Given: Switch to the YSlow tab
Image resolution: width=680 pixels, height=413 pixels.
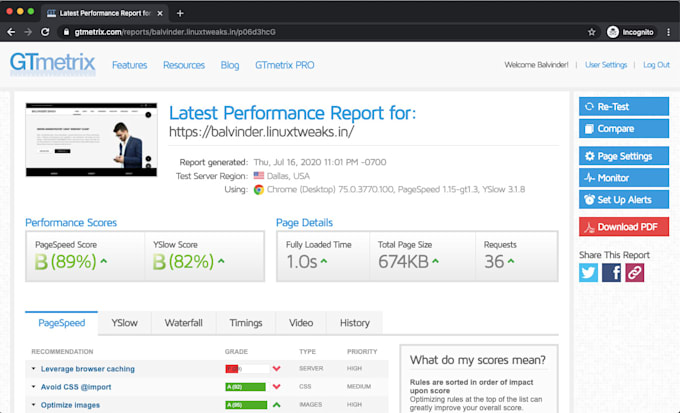Looking at the screenshot, I should point(124,323).
